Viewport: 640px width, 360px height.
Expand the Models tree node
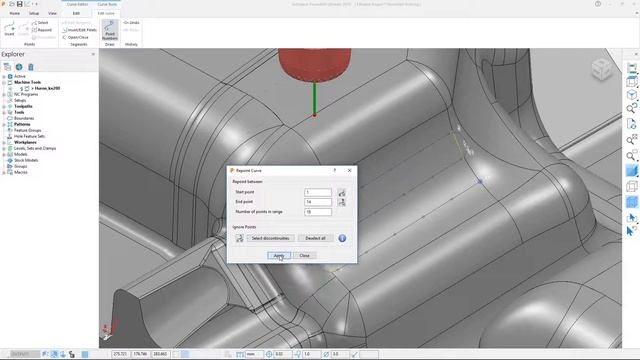click(x=4, y=154)
